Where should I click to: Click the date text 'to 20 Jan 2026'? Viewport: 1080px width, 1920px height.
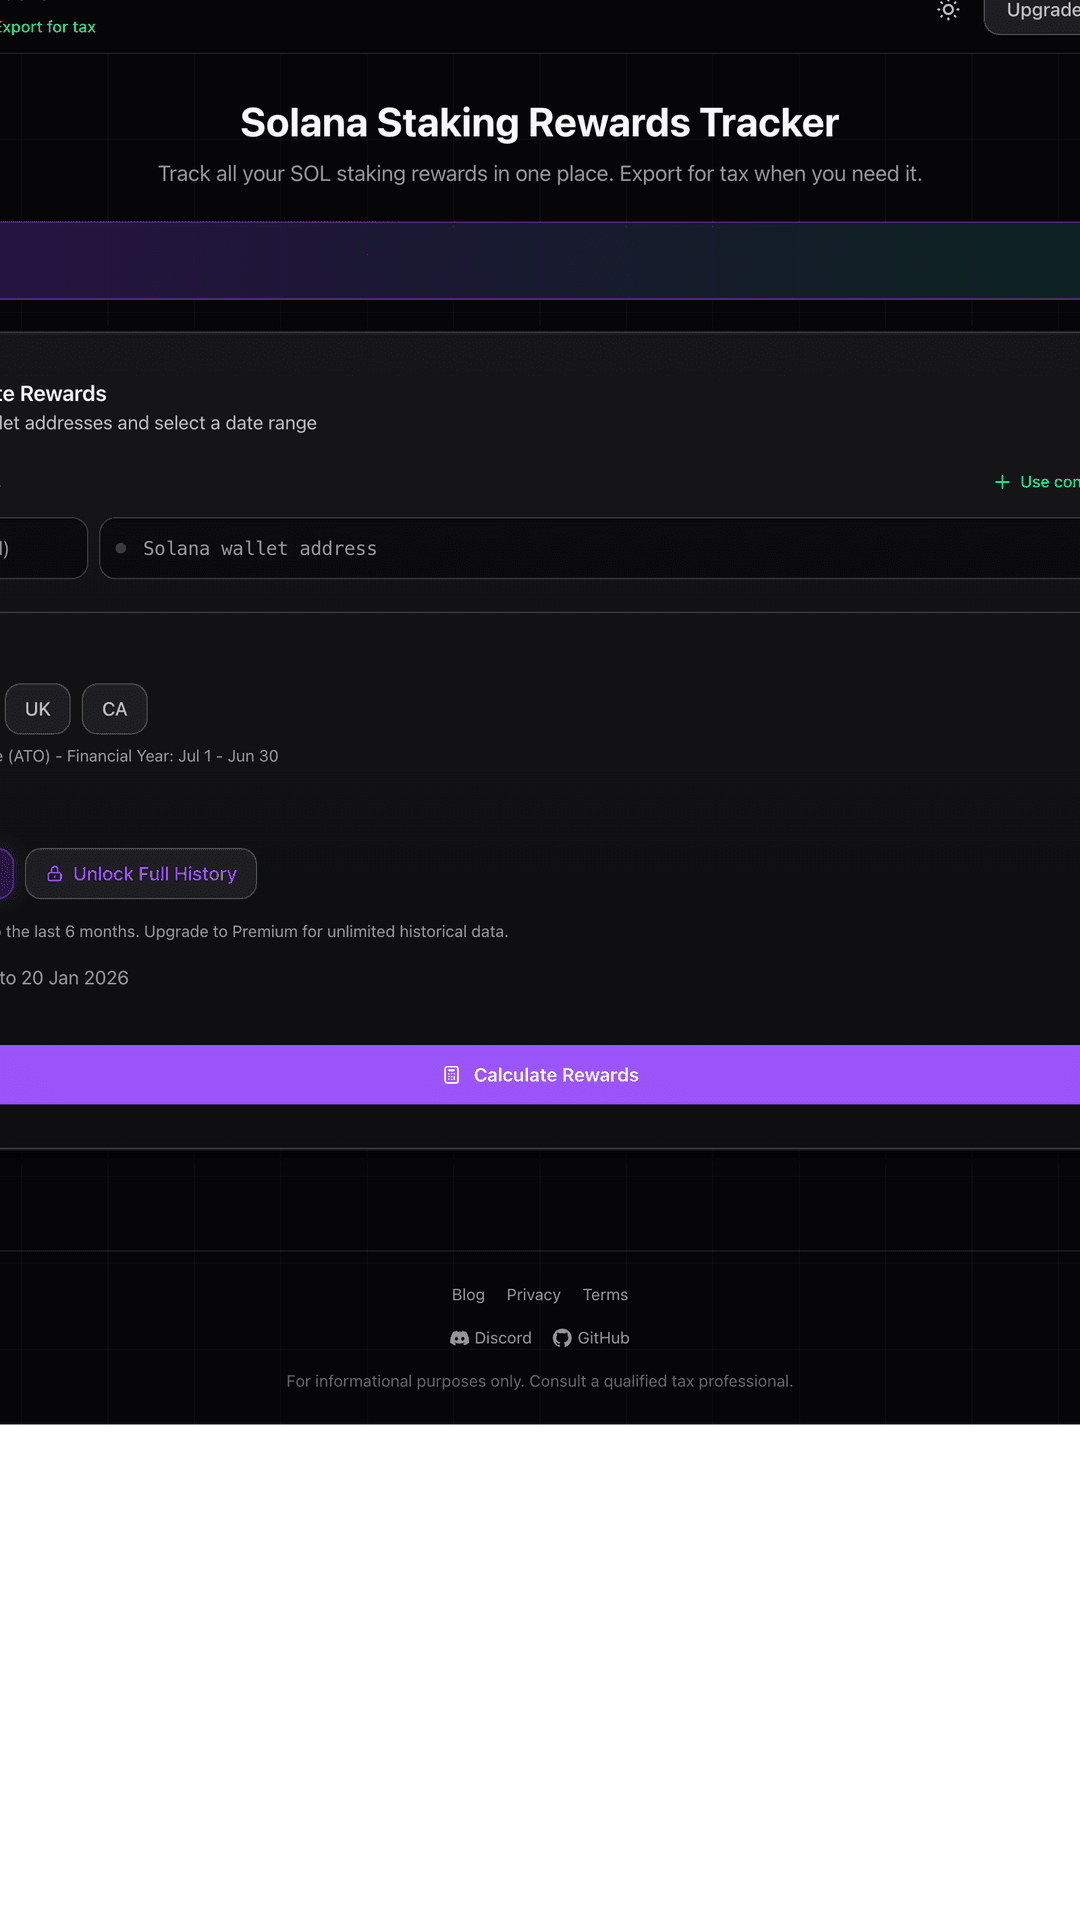tap(64, 978)
